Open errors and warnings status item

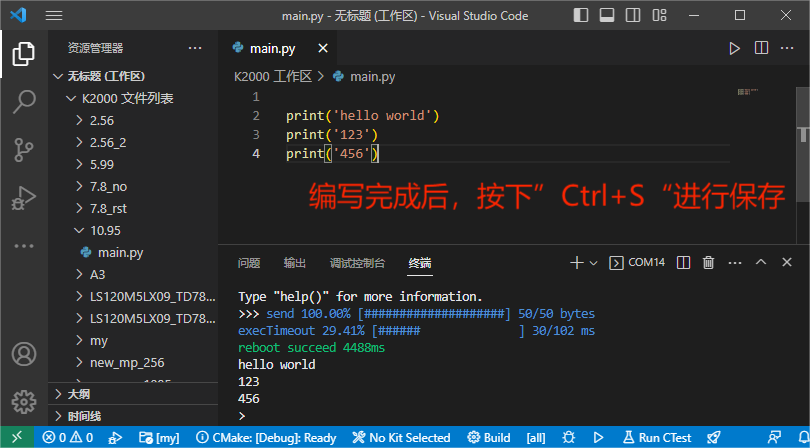coord(68,438)
